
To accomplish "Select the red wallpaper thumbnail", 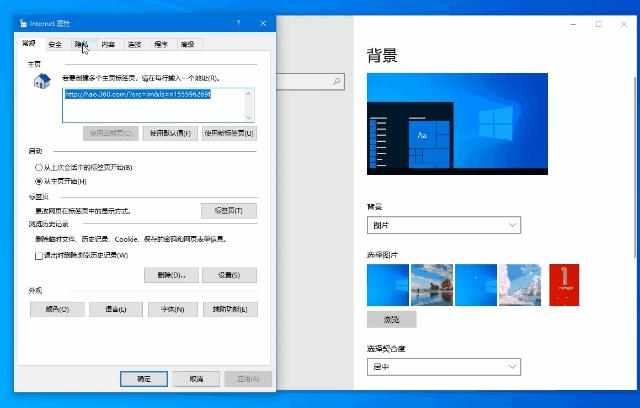I will coord(564,285).
